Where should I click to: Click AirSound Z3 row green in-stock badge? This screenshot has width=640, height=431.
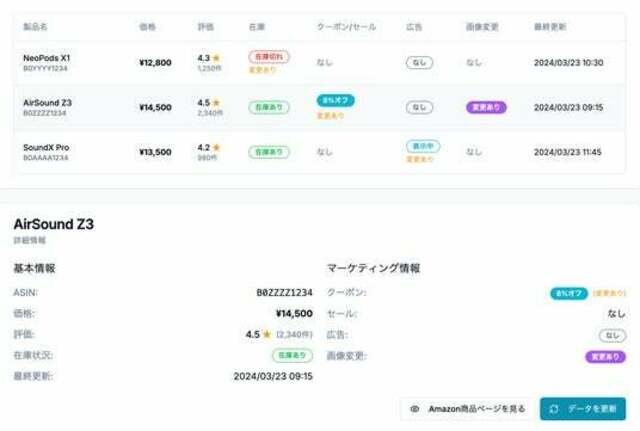point(269,107)
